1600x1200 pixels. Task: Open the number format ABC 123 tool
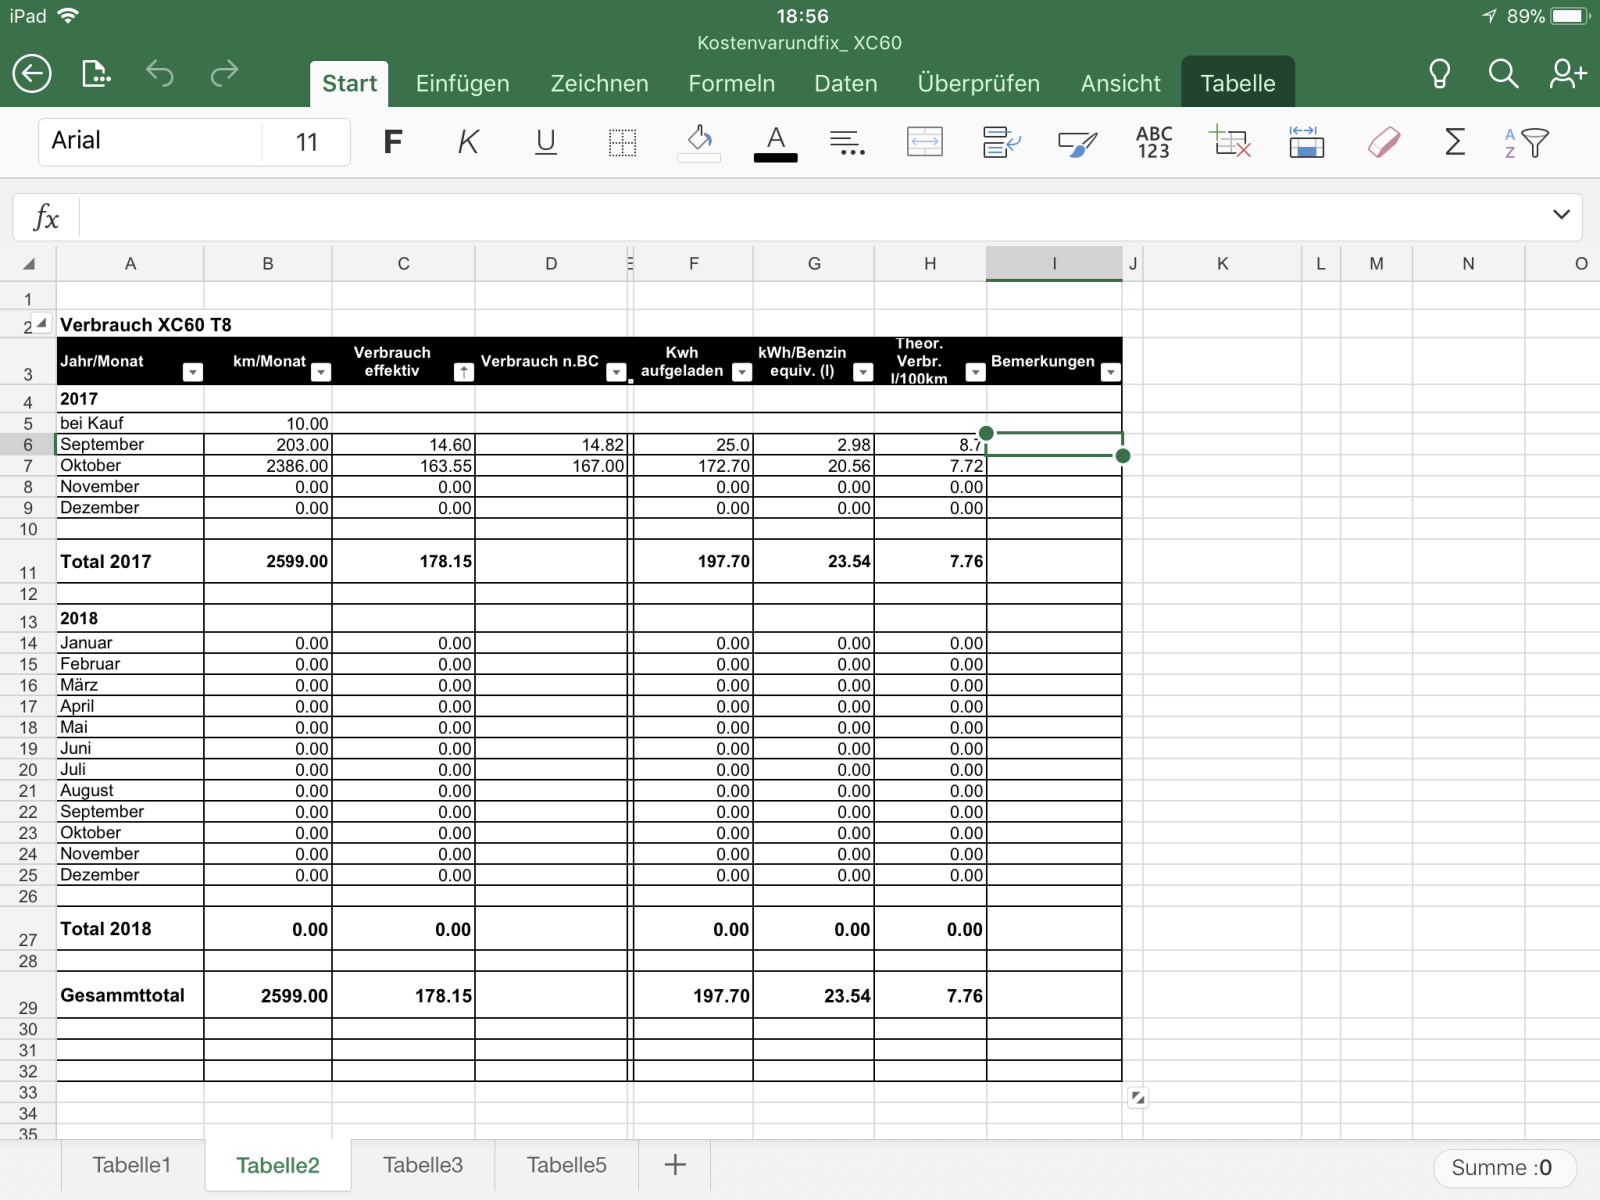[x=1153, y=143]
